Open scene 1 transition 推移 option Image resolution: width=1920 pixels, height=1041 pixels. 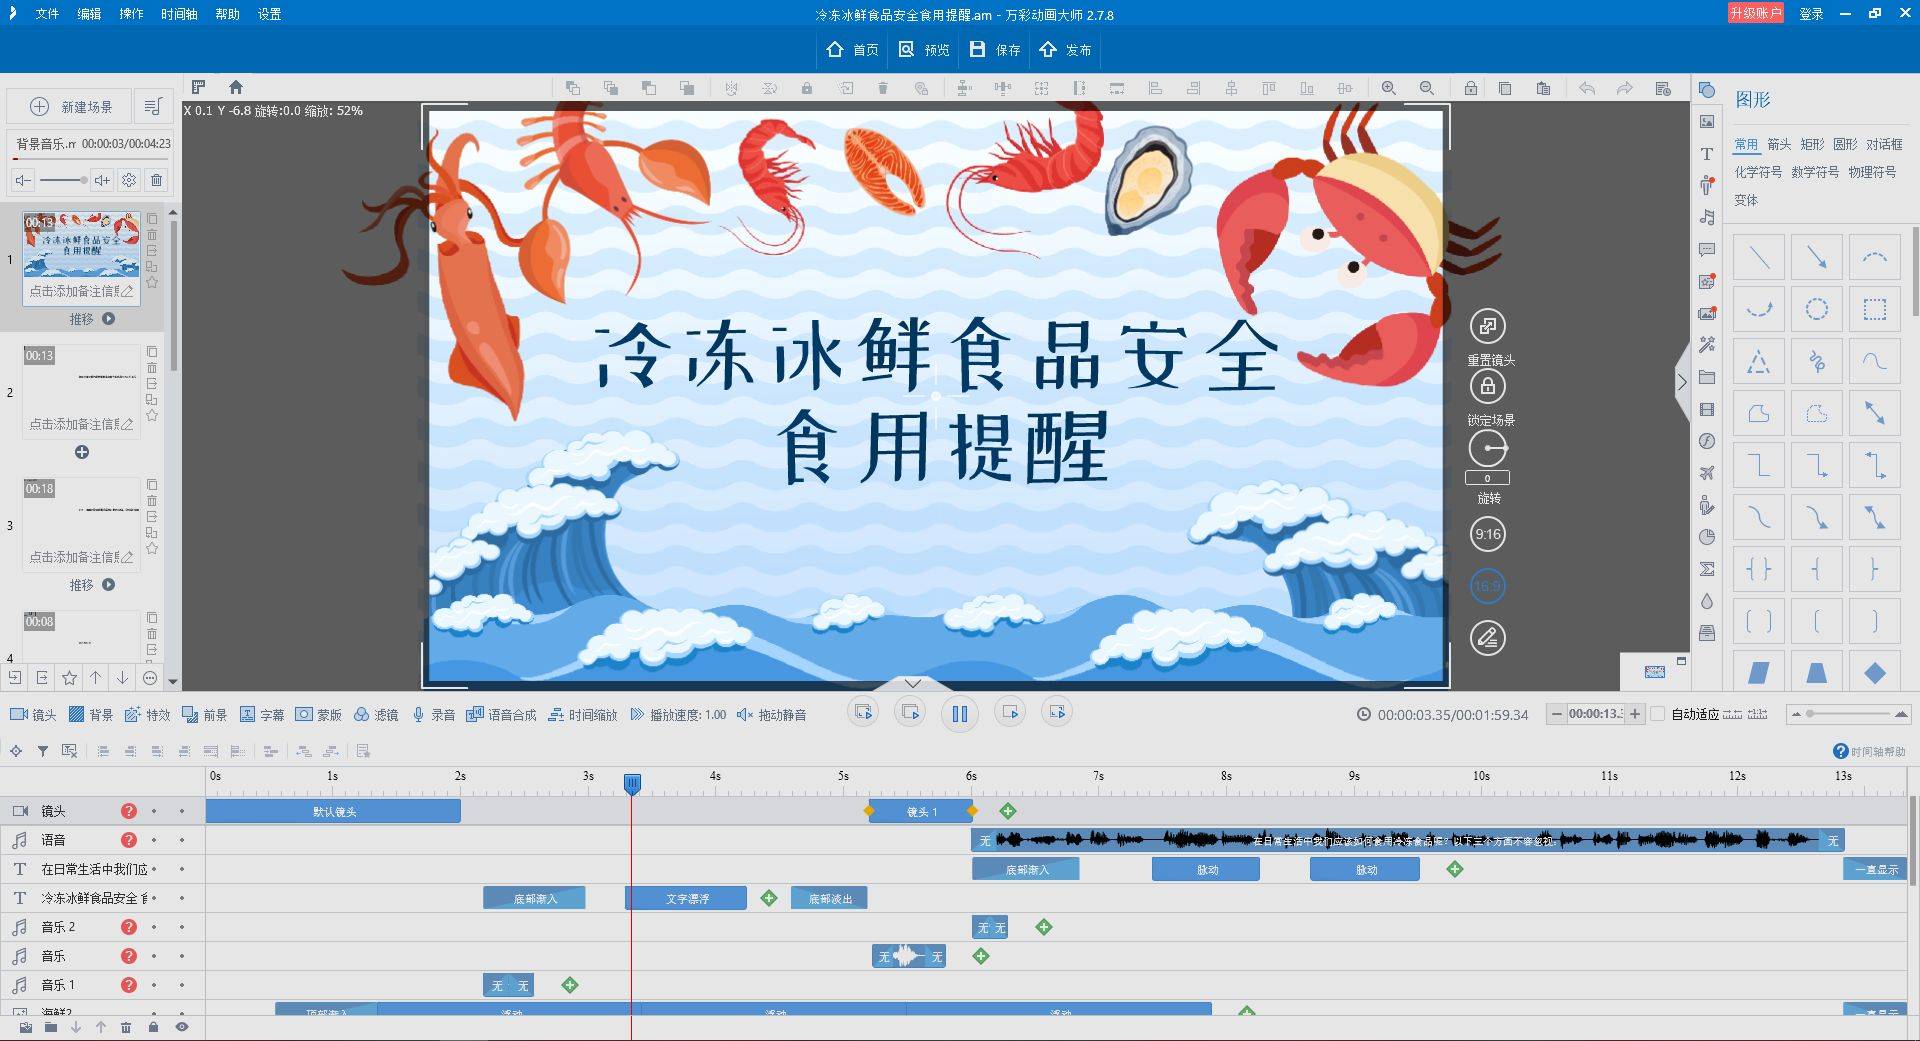[x=92, y=319]
